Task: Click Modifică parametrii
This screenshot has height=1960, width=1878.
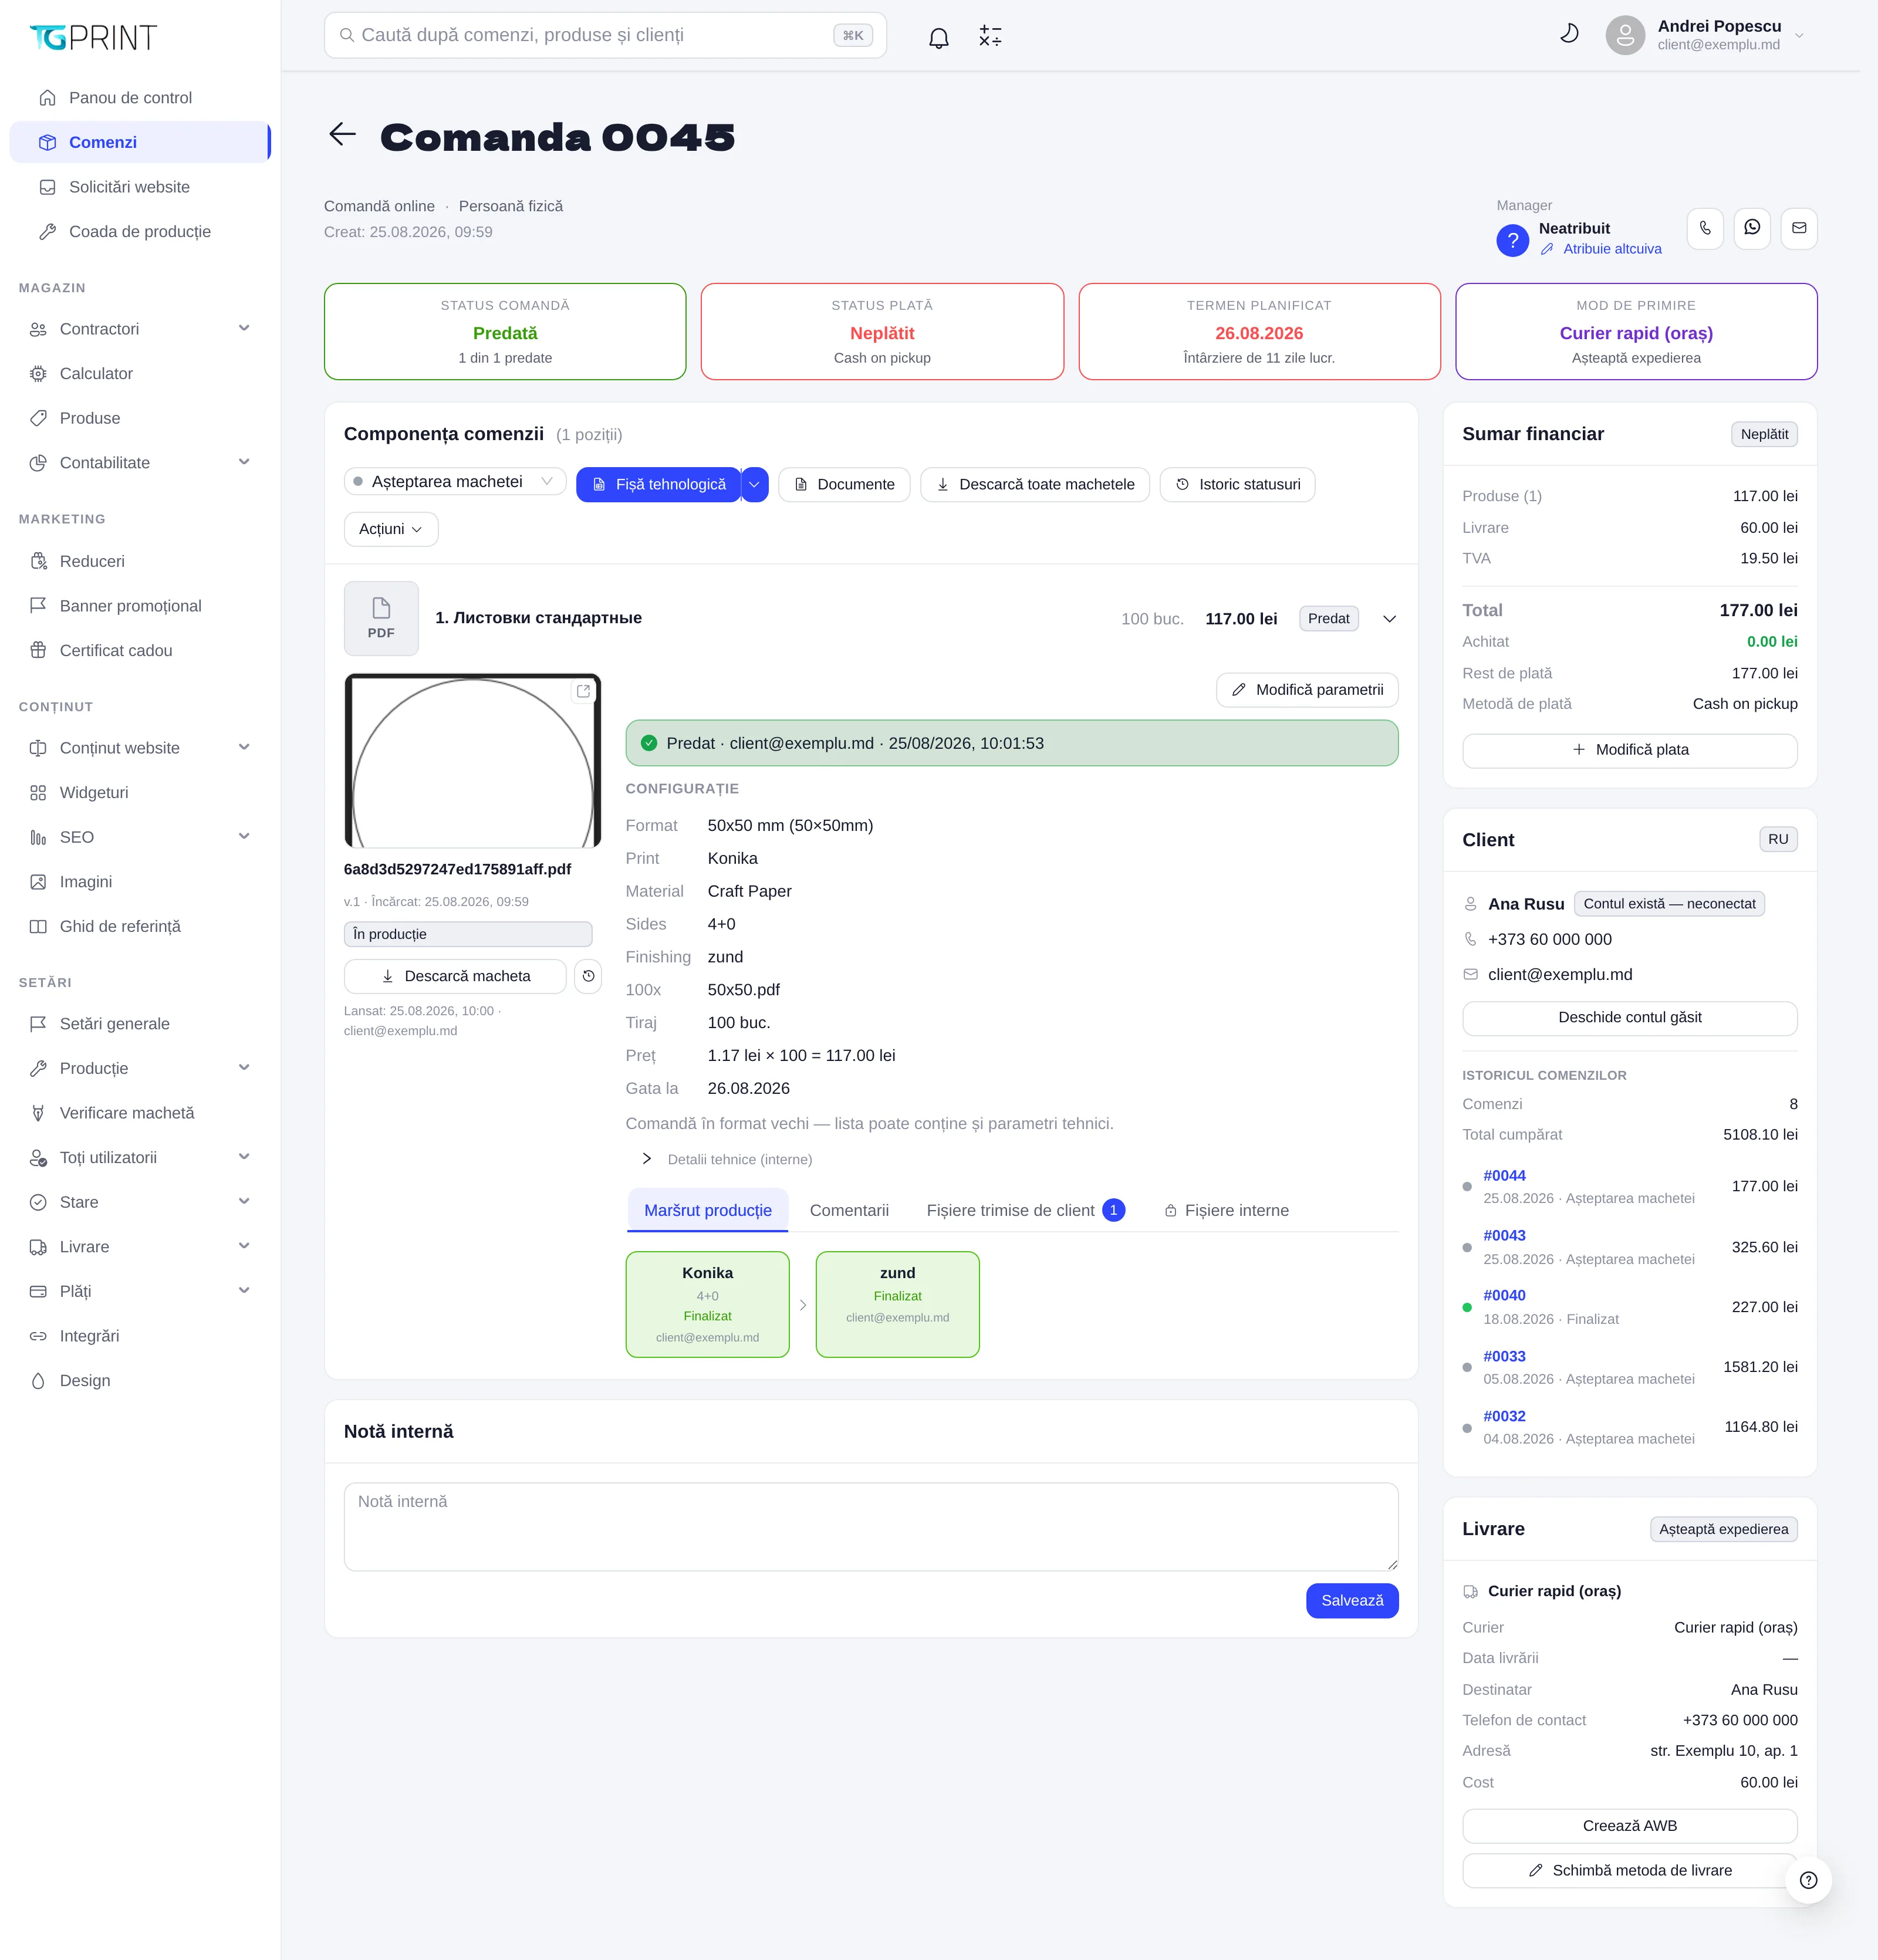Action: click(1307, 690)
